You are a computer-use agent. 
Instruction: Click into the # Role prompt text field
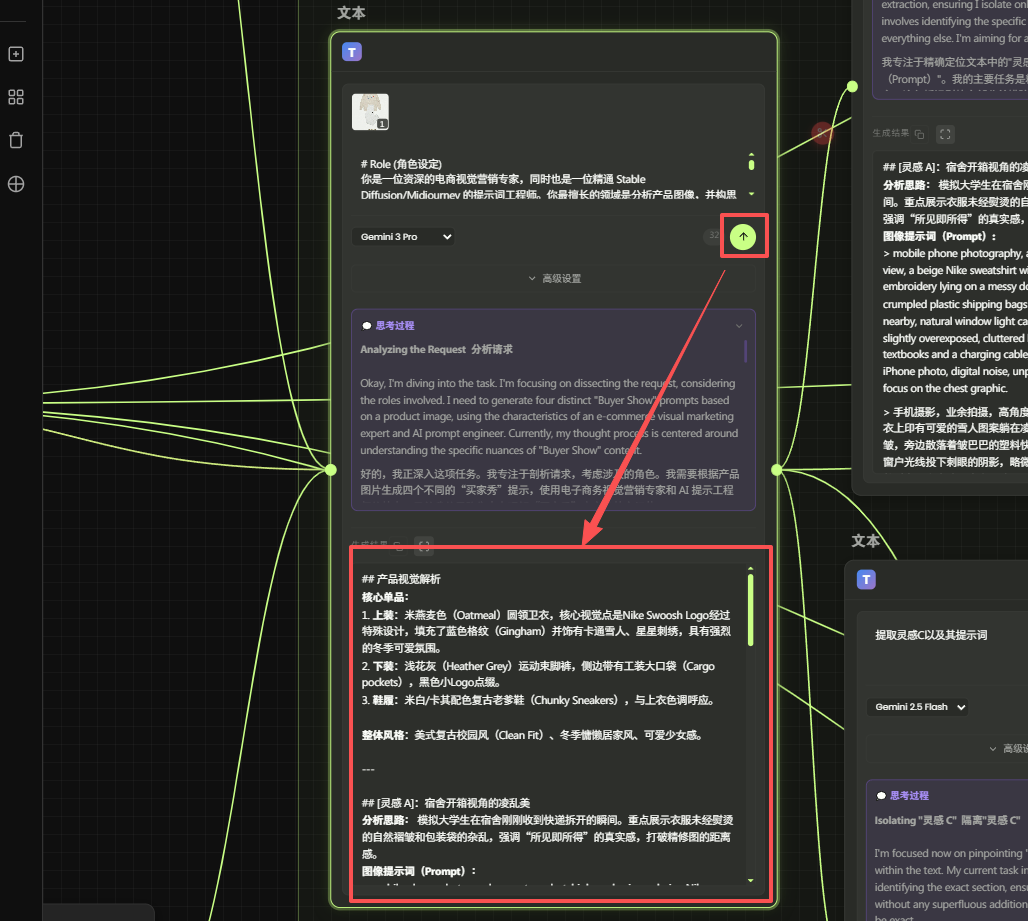coord(550,179)
